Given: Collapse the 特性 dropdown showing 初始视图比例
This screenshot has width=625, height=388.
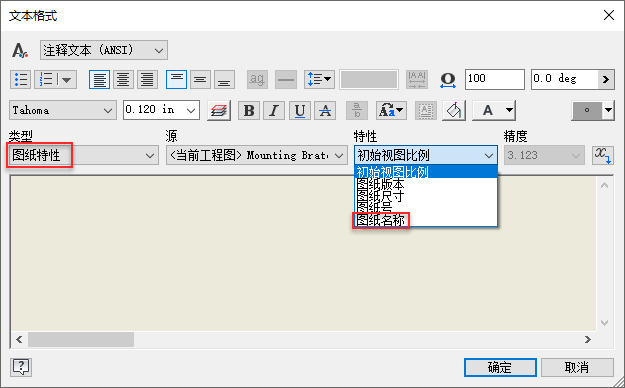Looking at the screenshot, I should point(426,155).
